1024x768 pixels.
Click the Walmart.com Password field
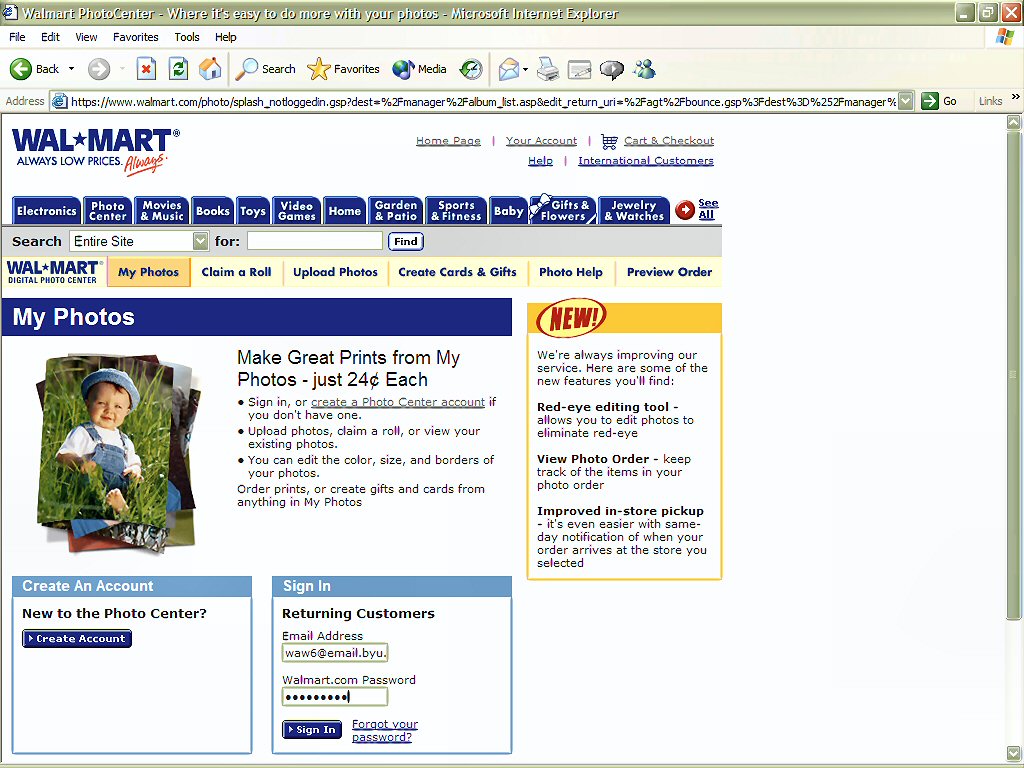335,697
